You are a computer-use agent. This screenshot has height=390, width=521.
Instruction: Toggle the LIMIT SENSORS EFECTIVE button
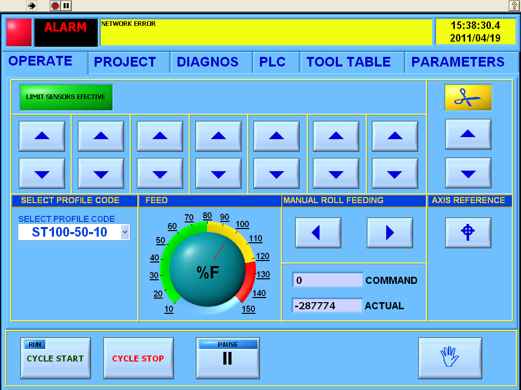(x=66, y=97)
